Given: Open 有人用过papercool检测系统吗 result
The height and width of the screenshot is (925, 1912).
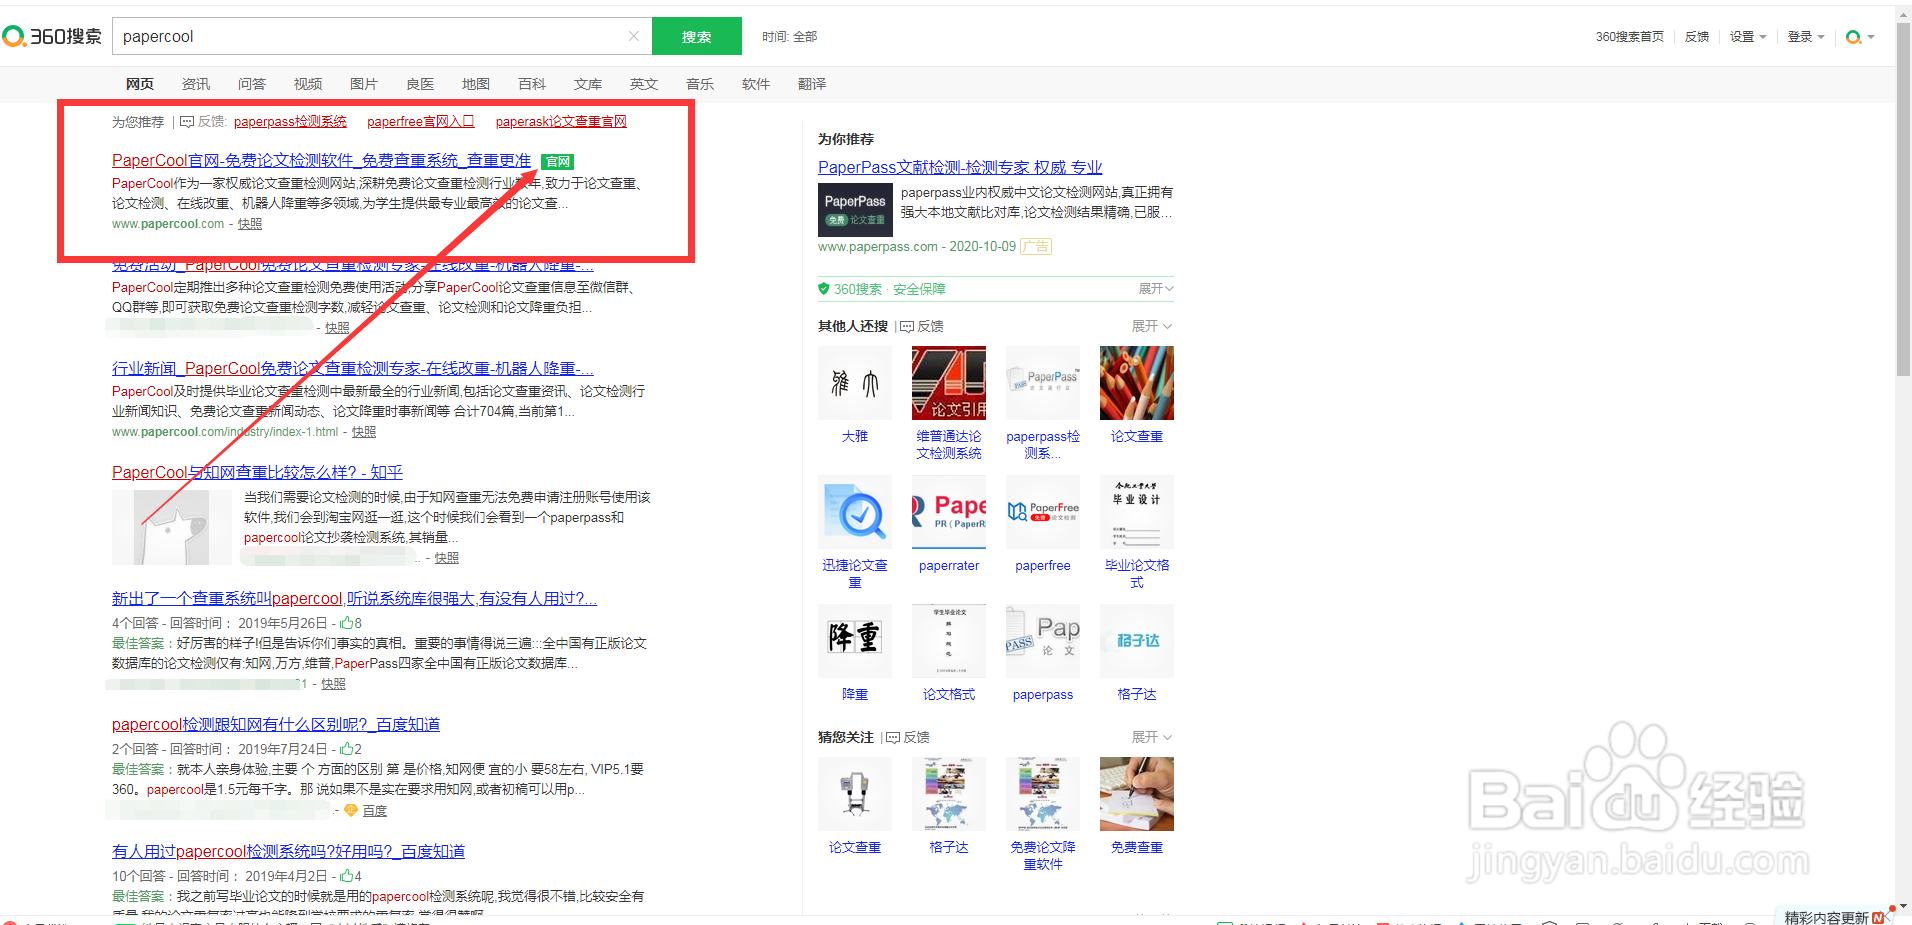Looking at the screenshot, I should pos(288,851).
